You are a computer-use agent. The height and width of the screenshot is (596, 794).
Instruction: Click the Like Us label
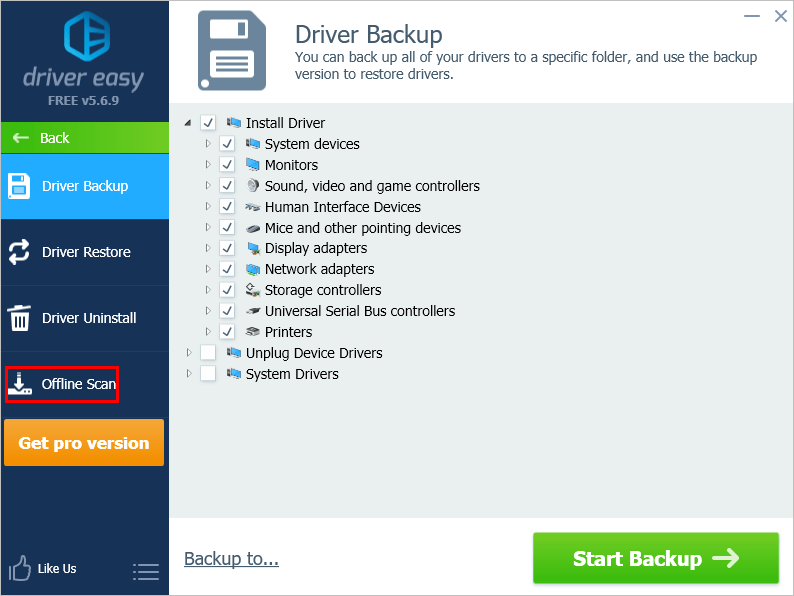click(57, 569)
